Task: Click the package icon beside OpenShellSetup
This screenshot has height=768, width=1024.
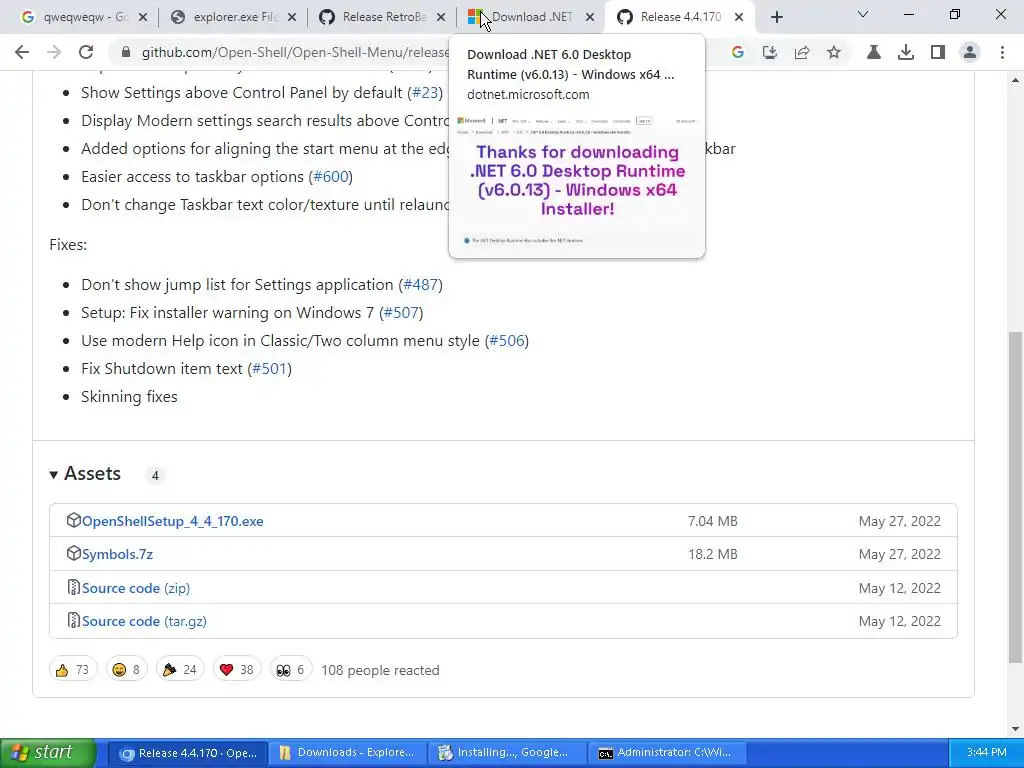Action: pyautogui.click(x=73, y=520)
